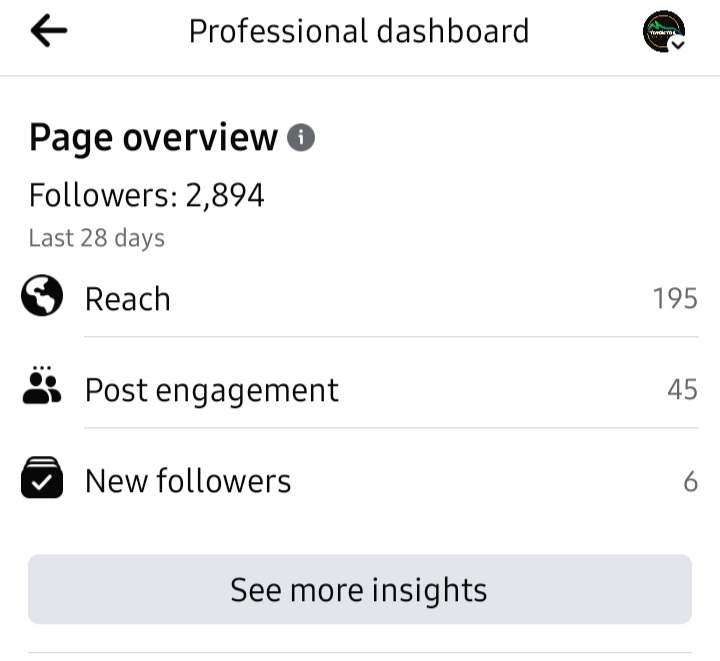
Task: Open the New followers label
Action: [188, 481]
